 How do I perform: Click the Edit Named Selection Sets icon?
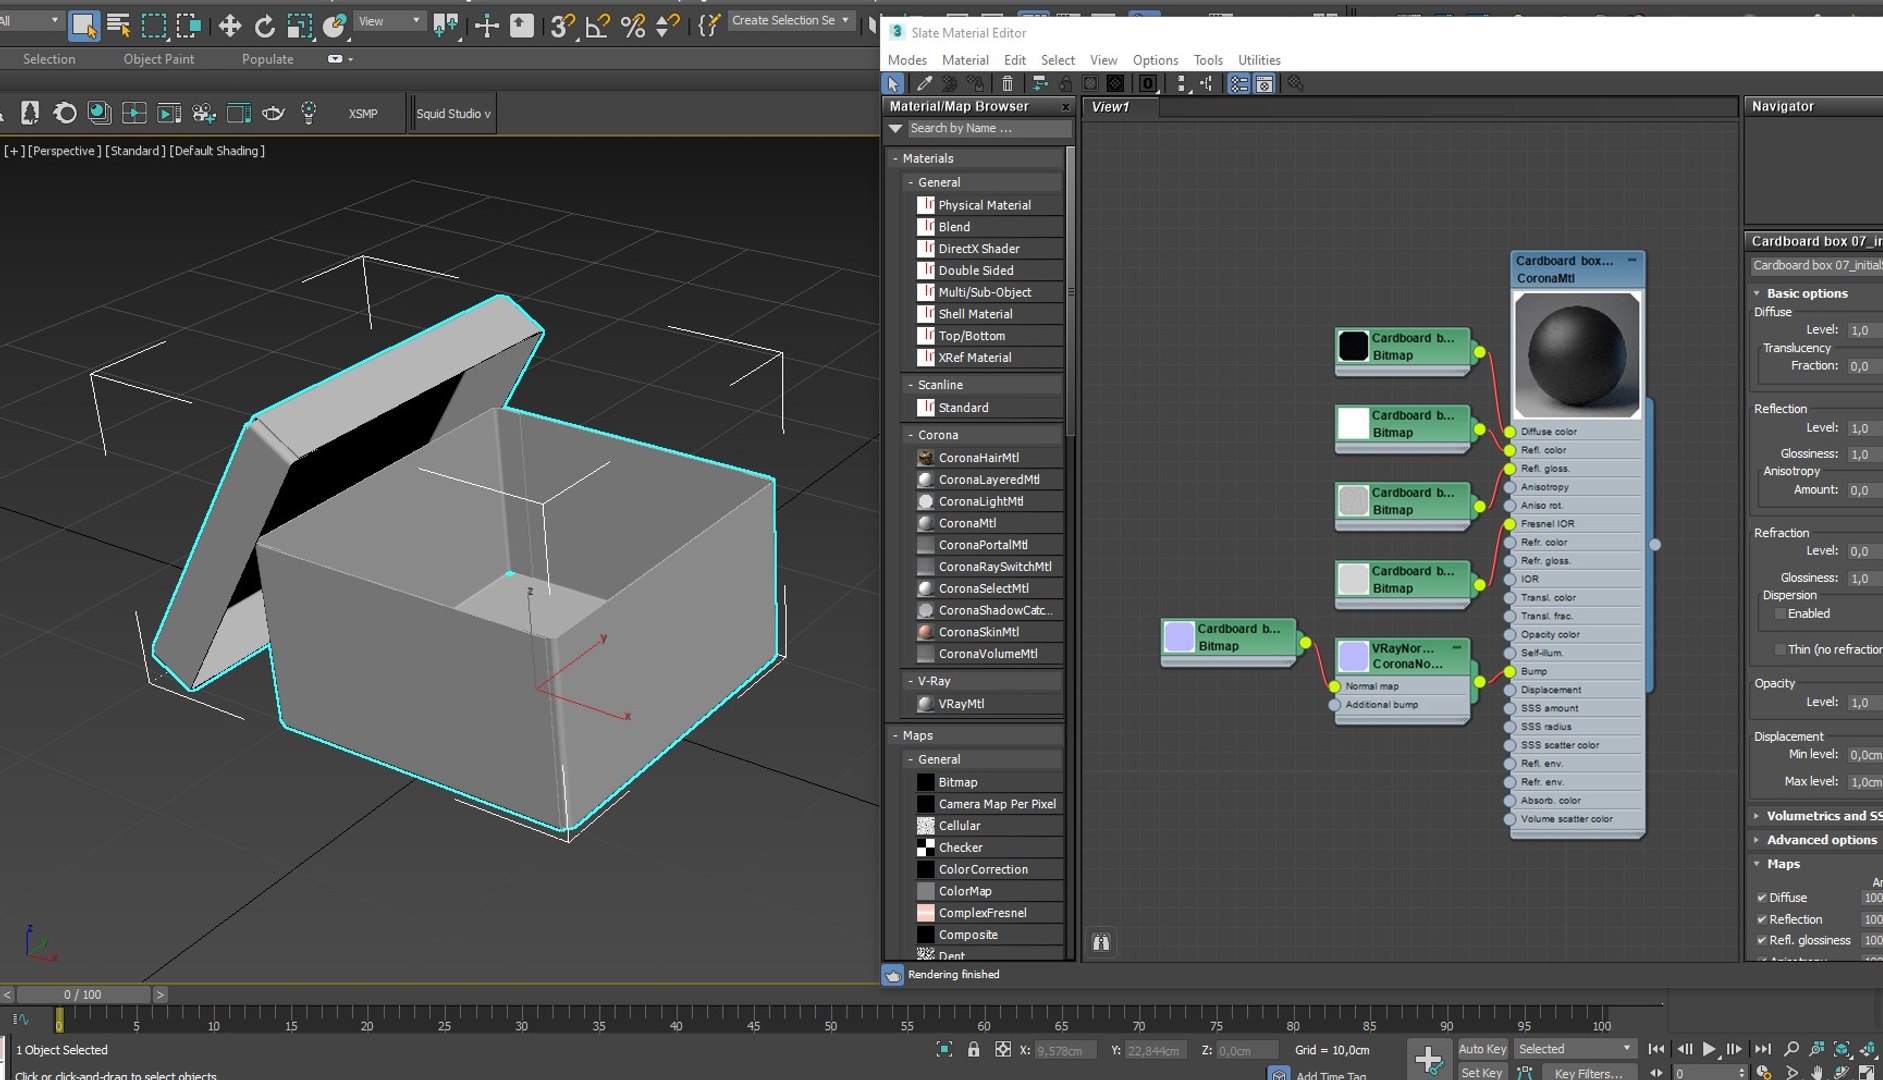tap(708, 24)
